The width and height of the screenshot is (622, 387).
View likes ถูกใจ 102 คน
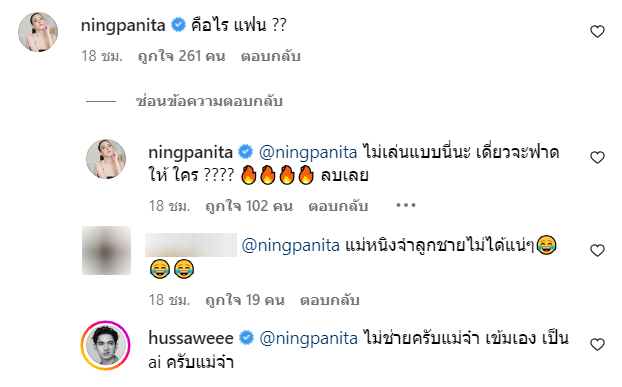click(249, 206)
